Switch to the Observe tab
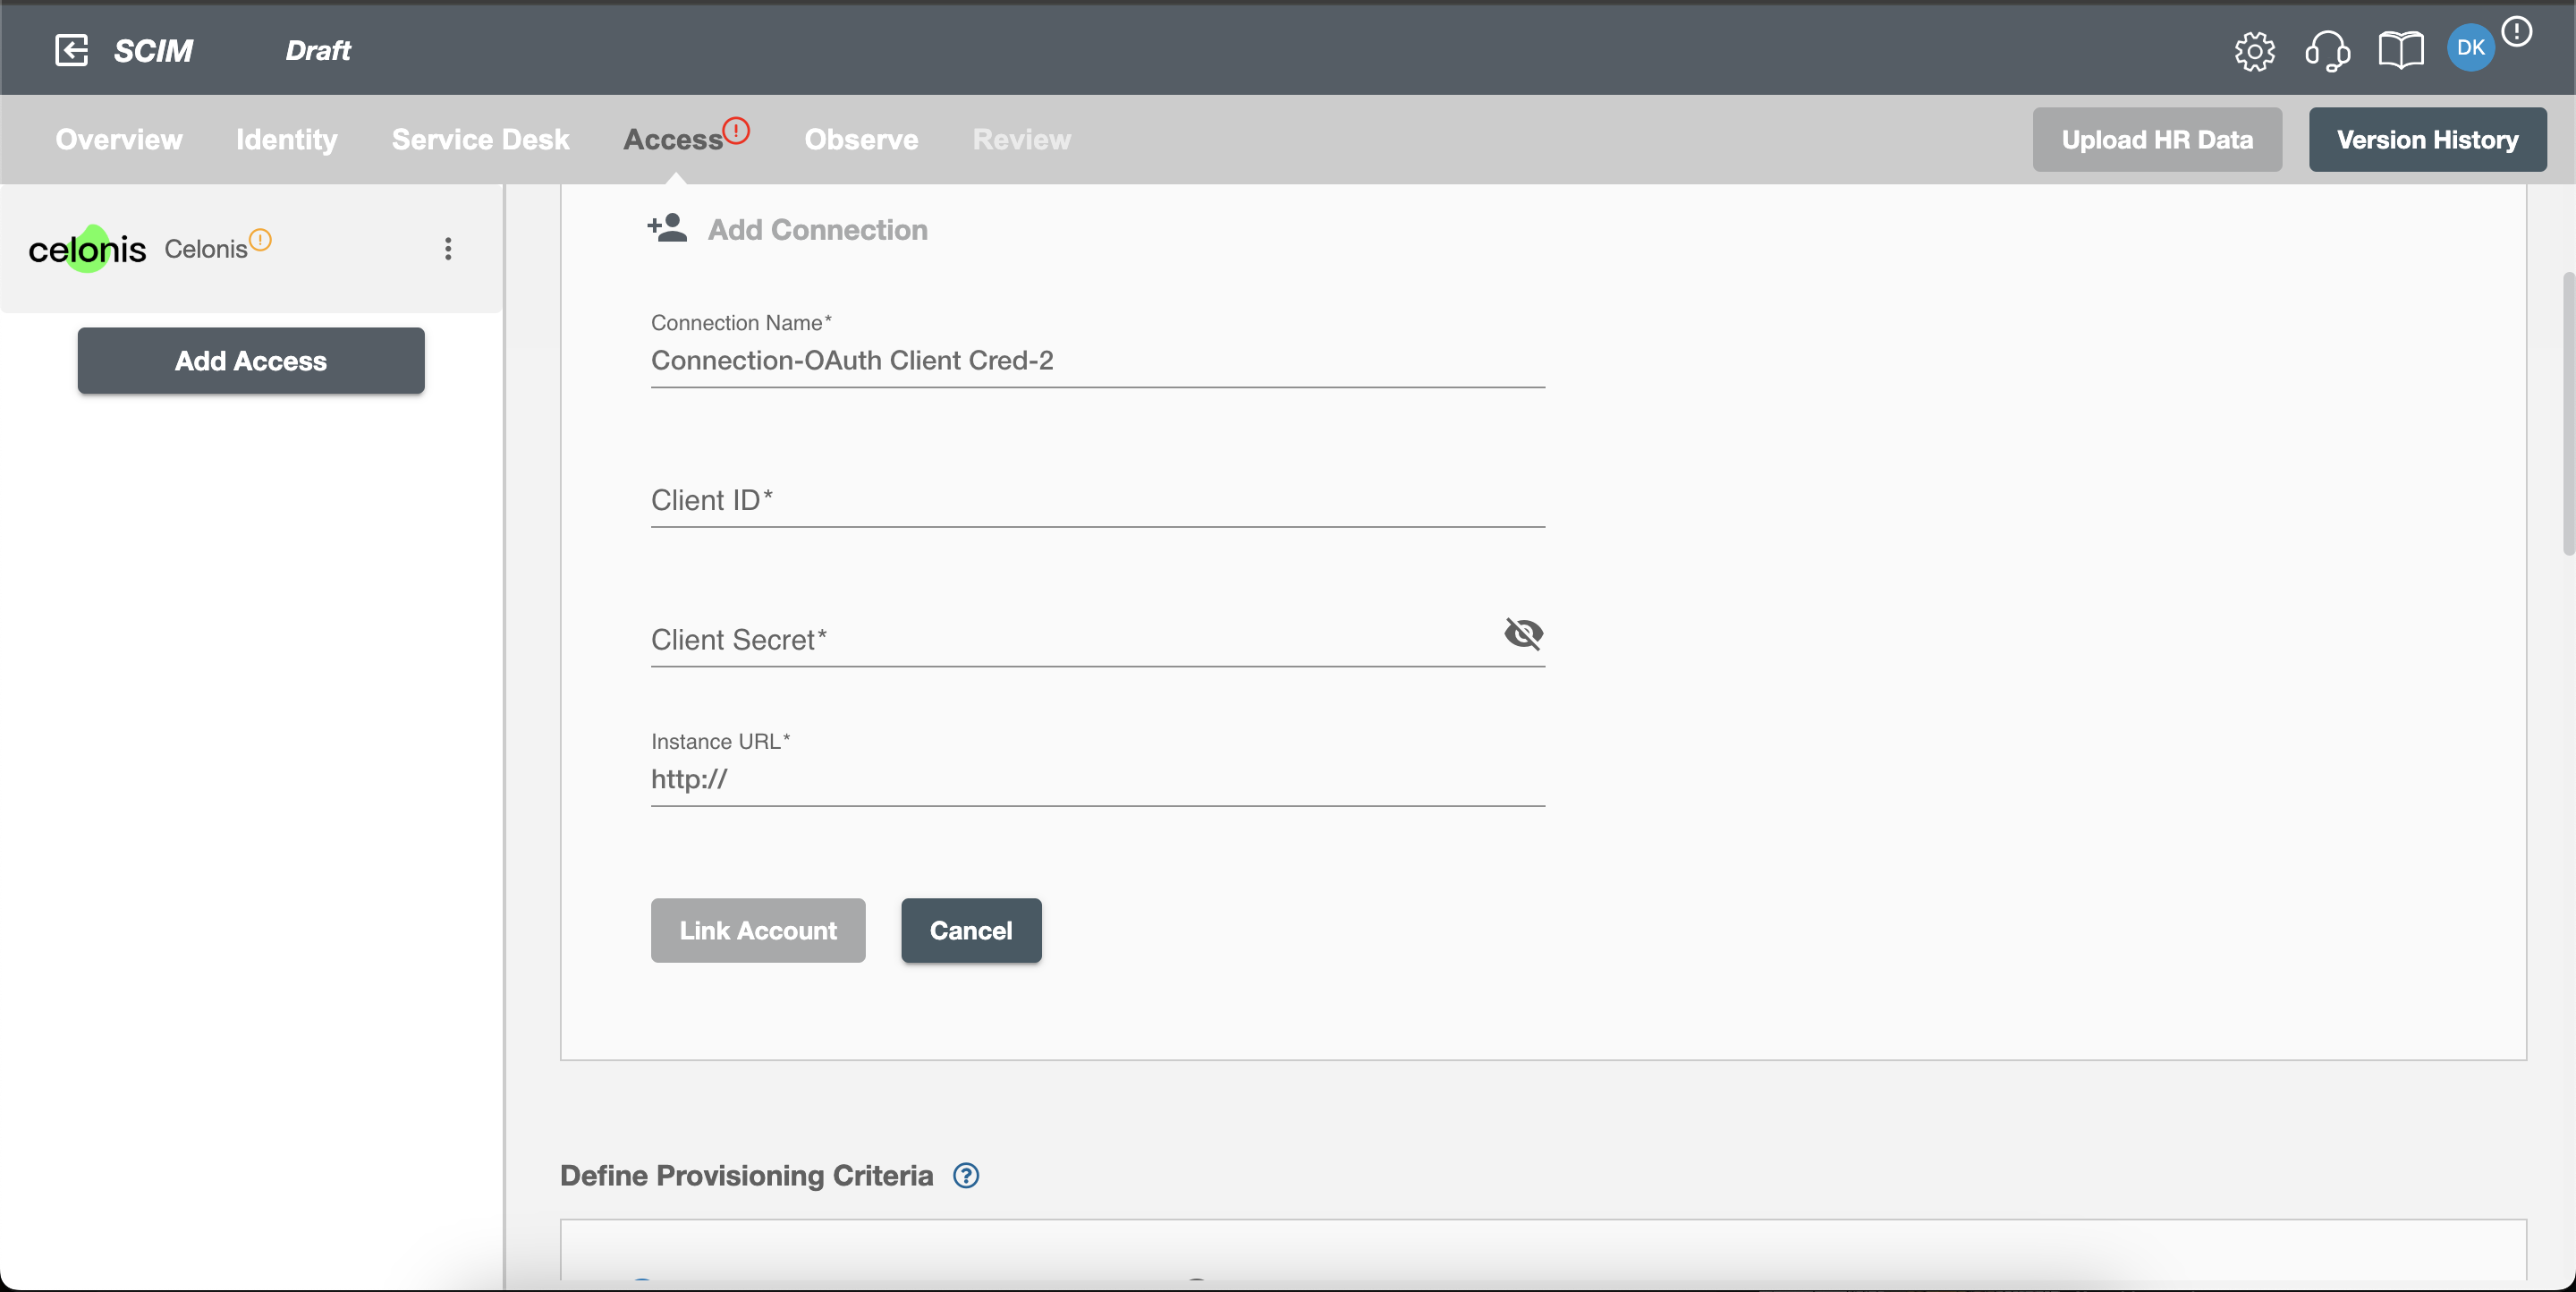 click(861, 139)
